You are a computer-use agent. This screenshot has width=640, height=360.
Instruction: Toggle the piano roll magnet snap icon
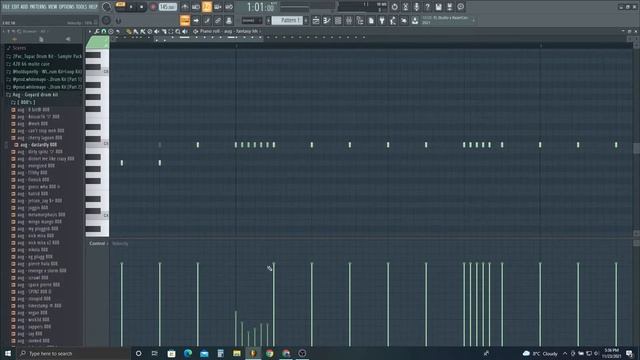tap(104, 31)
